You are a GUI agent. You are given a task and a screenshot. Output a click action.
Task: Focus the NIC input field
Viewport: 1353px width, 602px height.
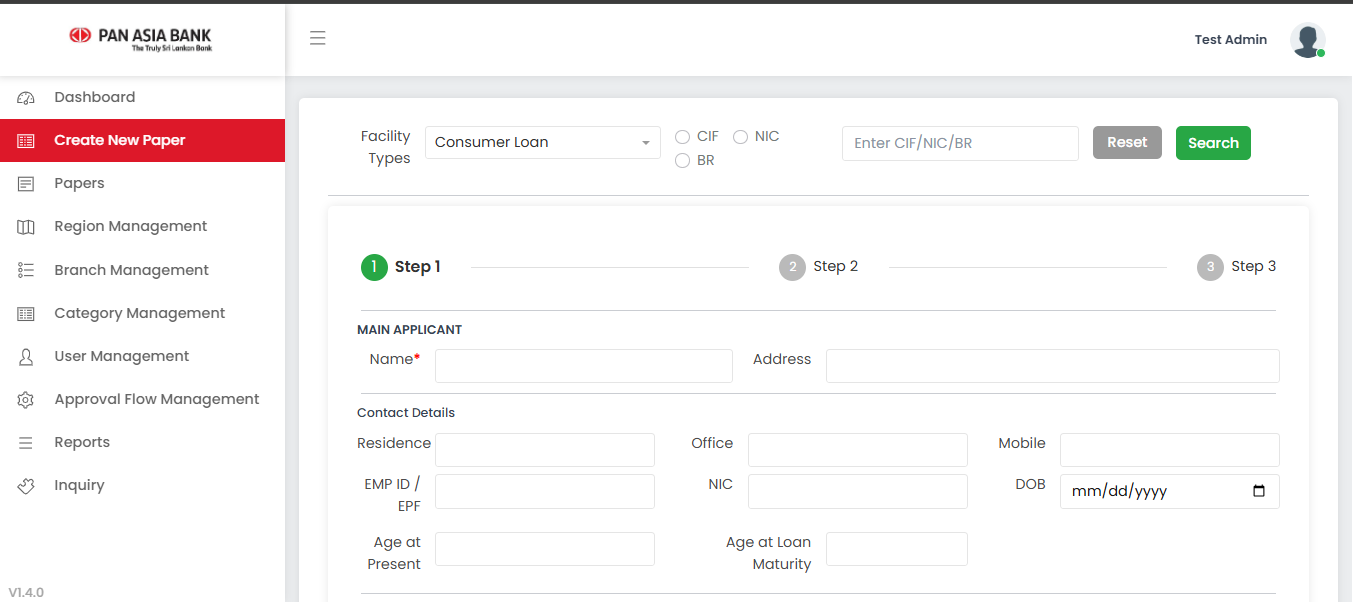[x=858, y=491]
